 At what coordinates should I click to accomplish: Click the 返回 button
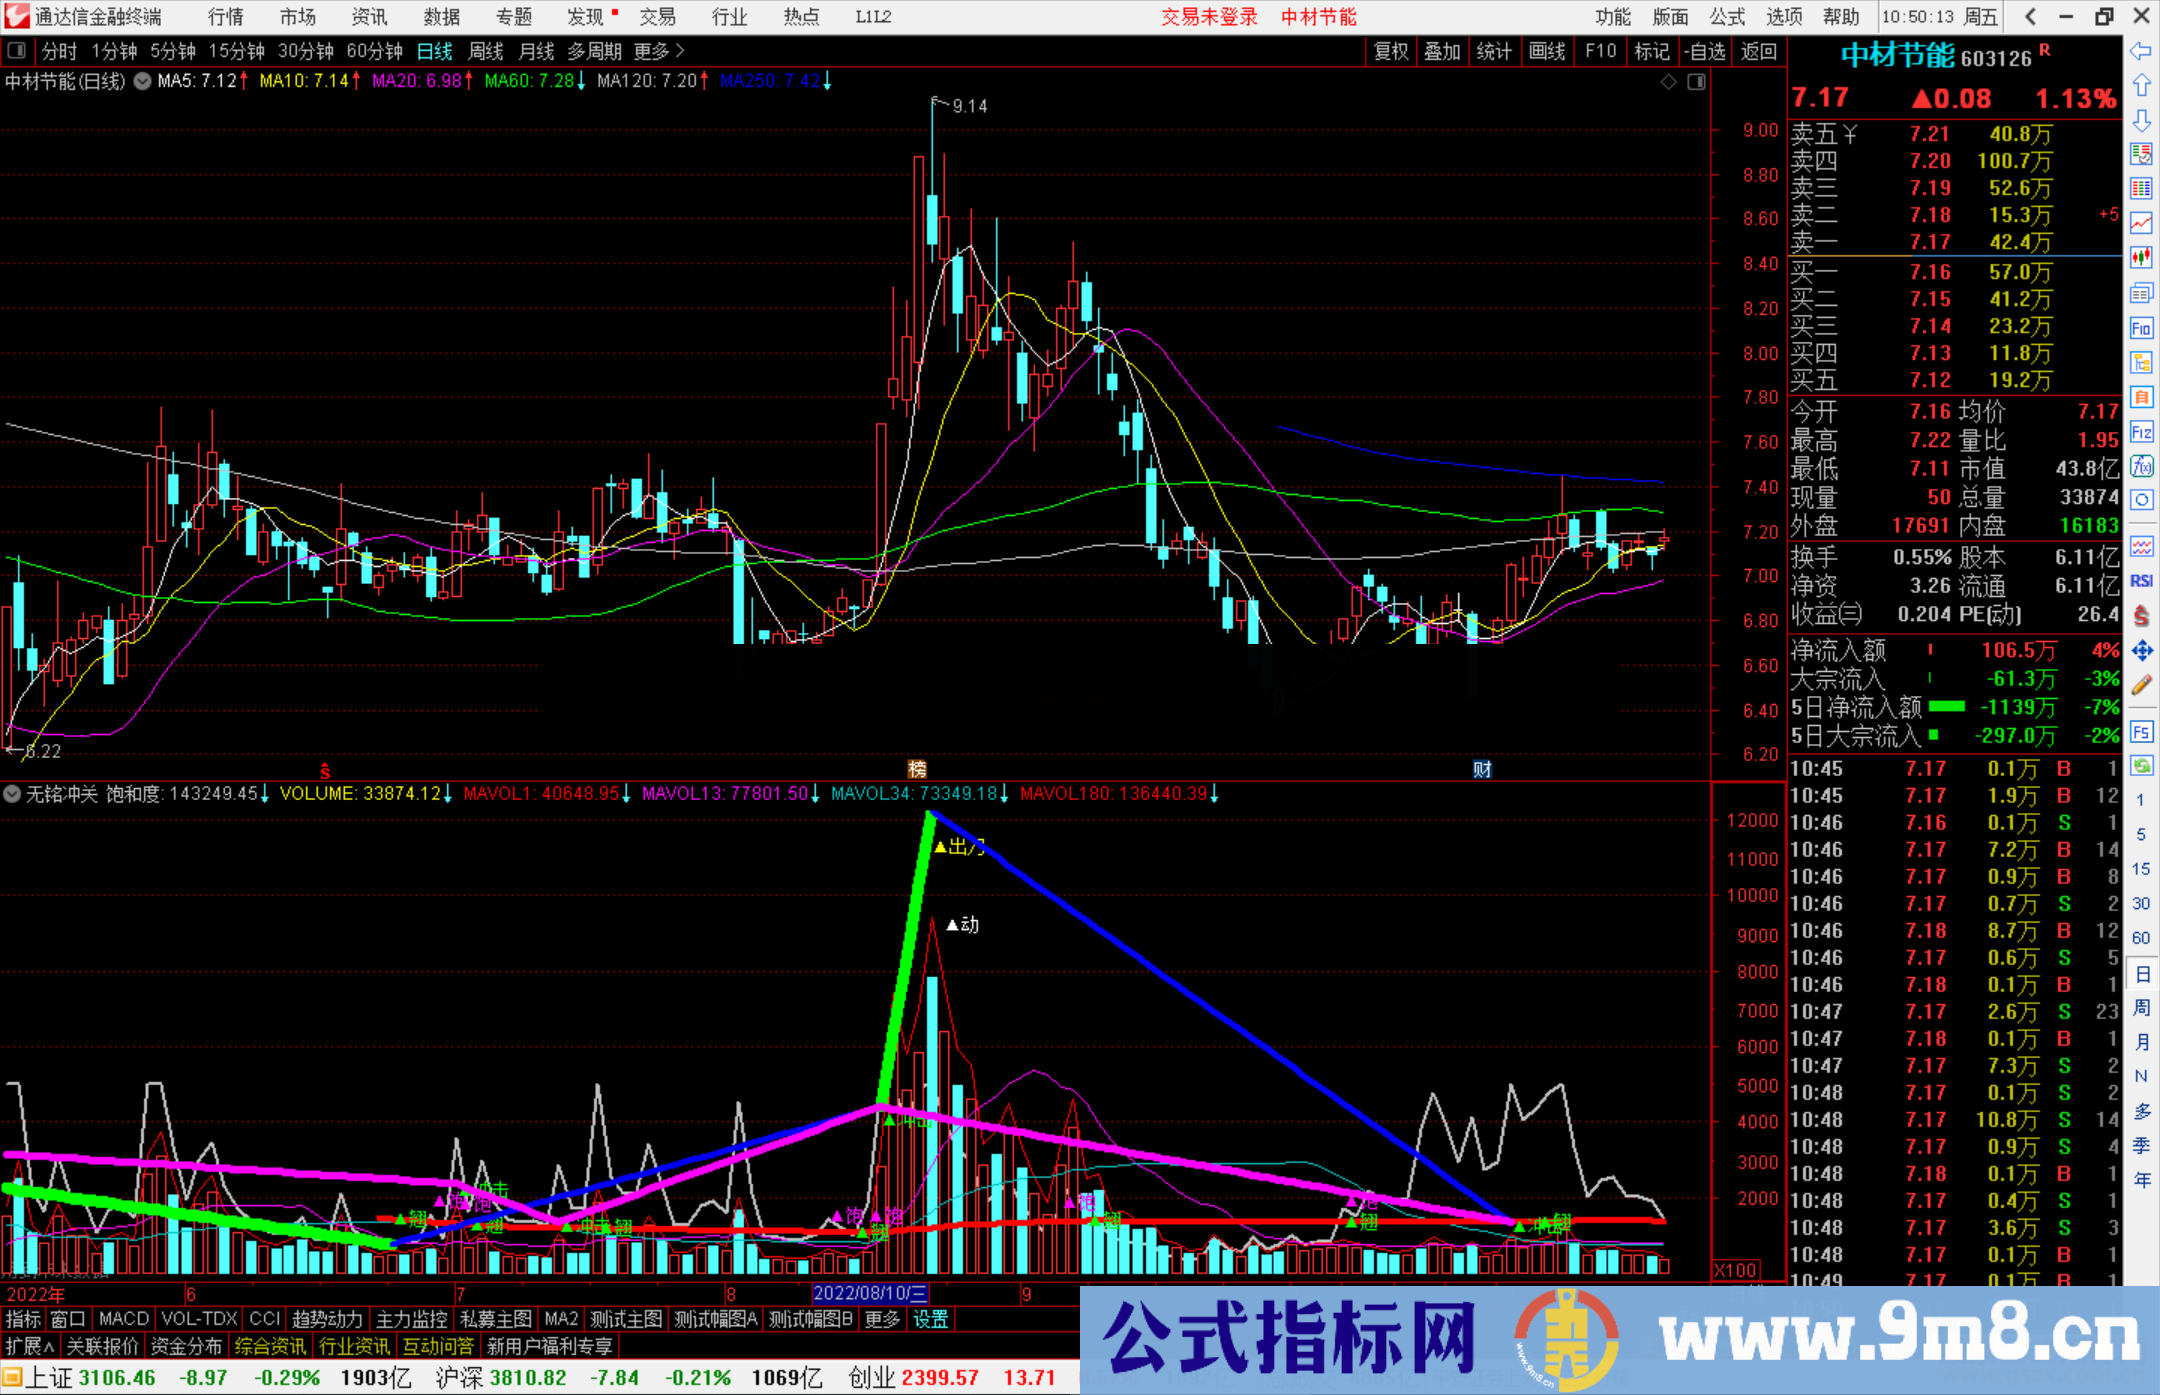point(1758,51)
